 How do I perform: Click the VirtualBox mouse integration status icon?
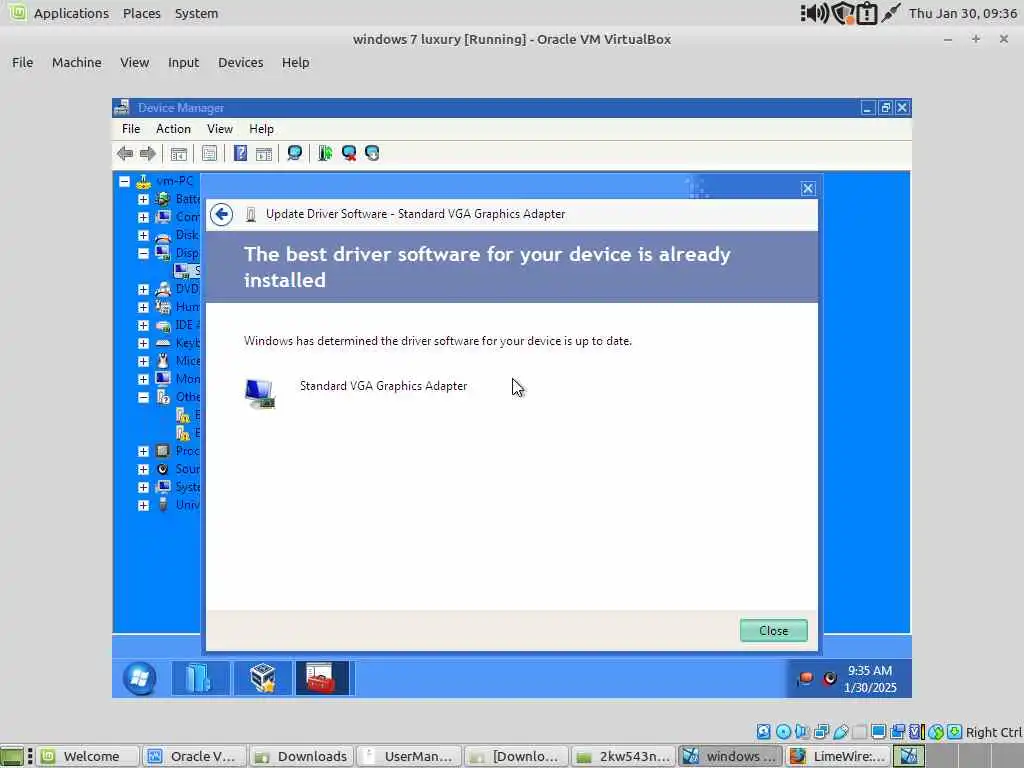936,731
